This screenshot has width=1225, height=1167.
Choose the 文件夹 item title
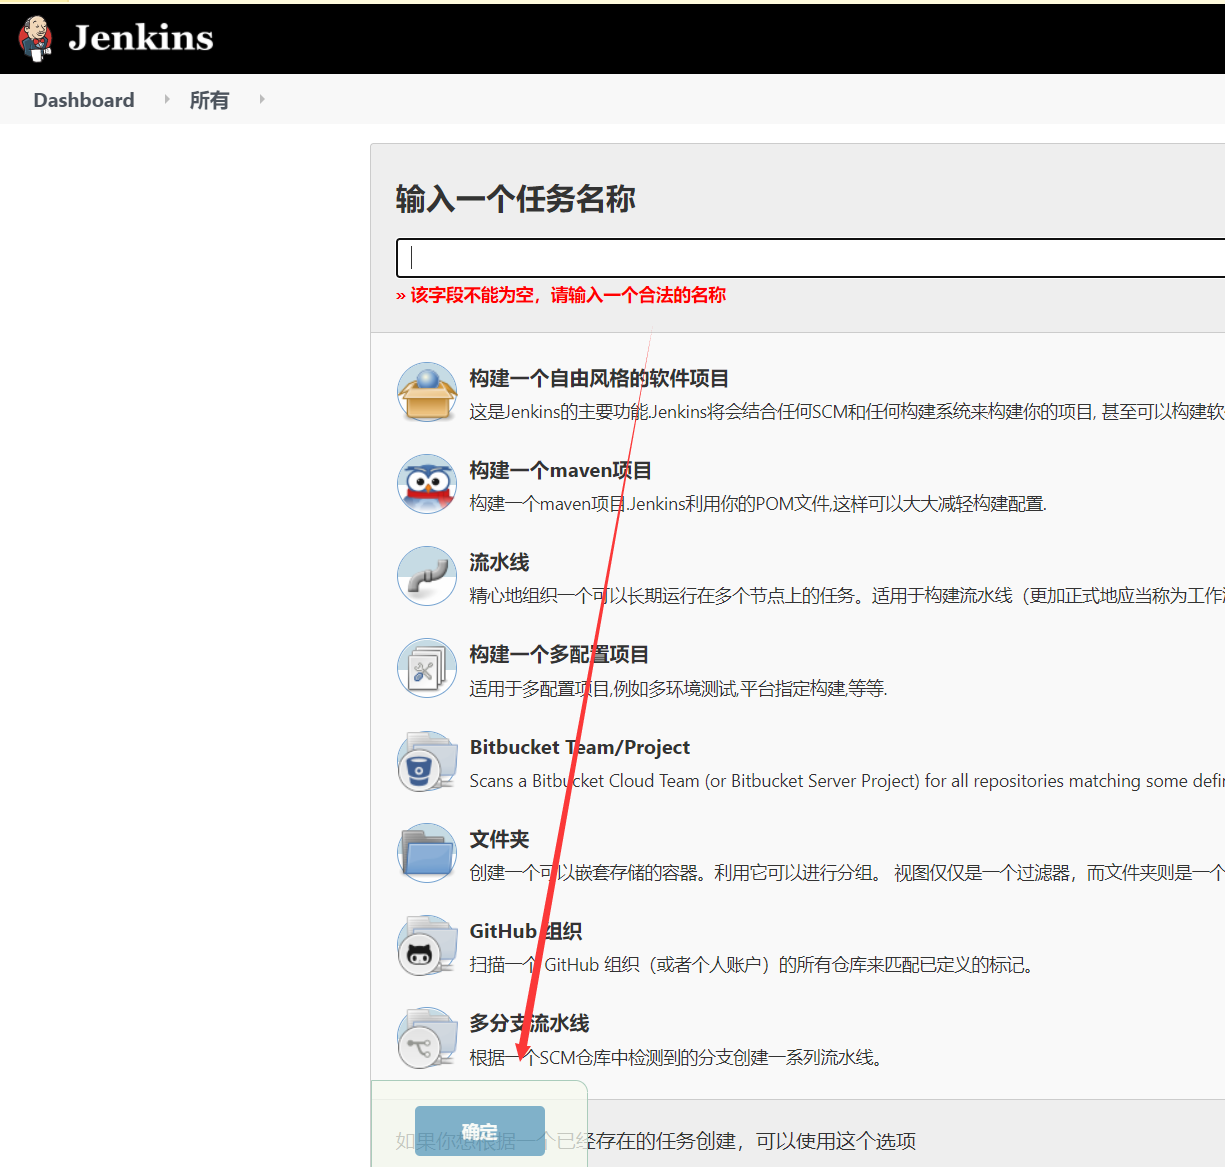[x=499, y=839]
